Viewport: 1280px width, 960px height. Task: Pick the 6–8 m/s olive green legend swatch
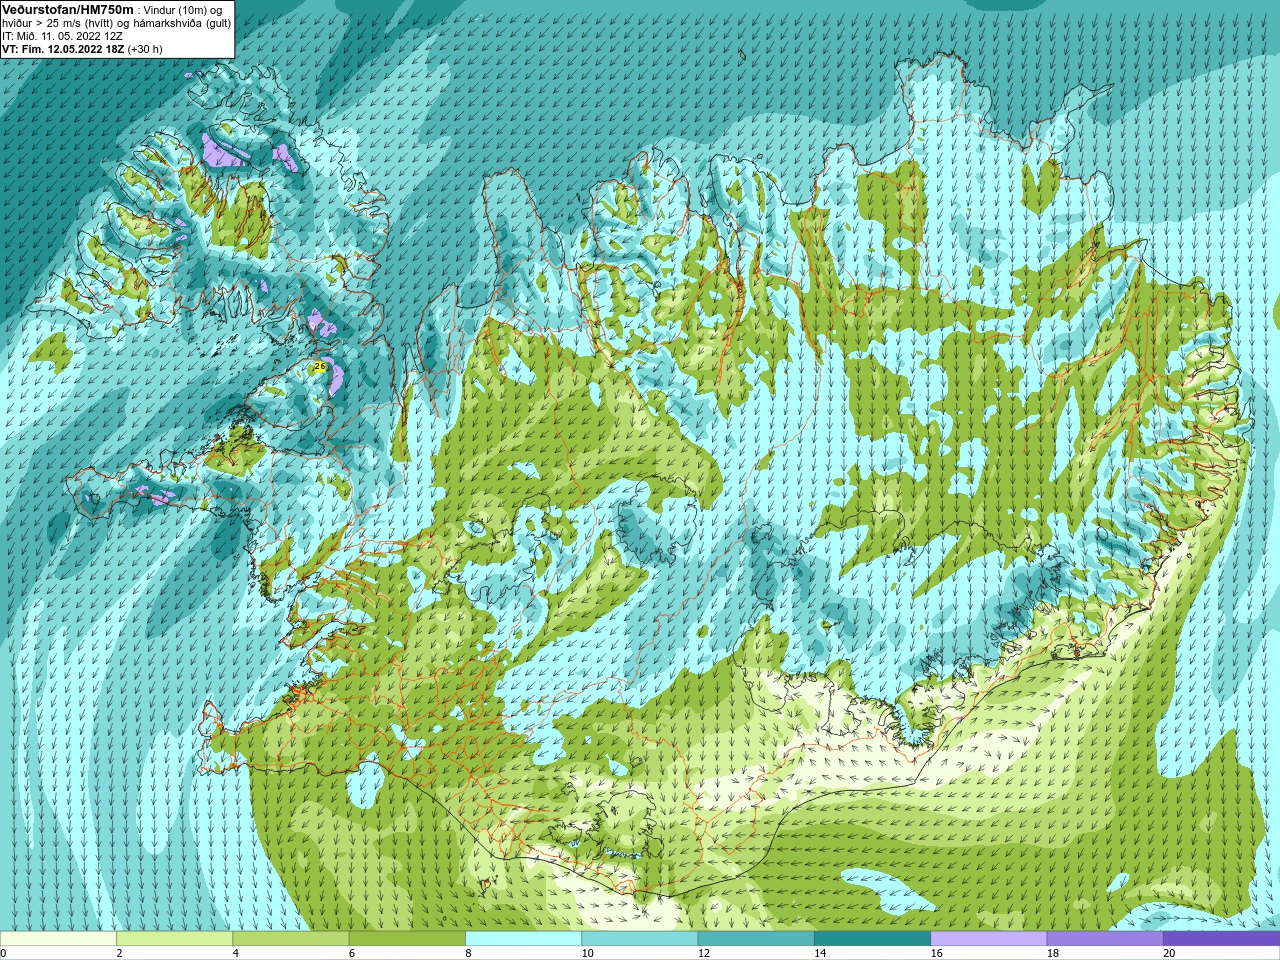pyautogui.click(x=407, y=939)
